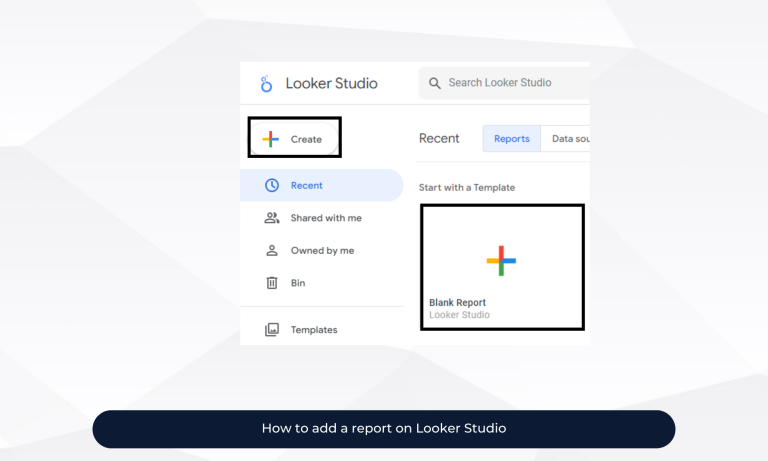Switch to the Reports tab
The height and width of the screenshot is (461, 768).
[511, 139]
